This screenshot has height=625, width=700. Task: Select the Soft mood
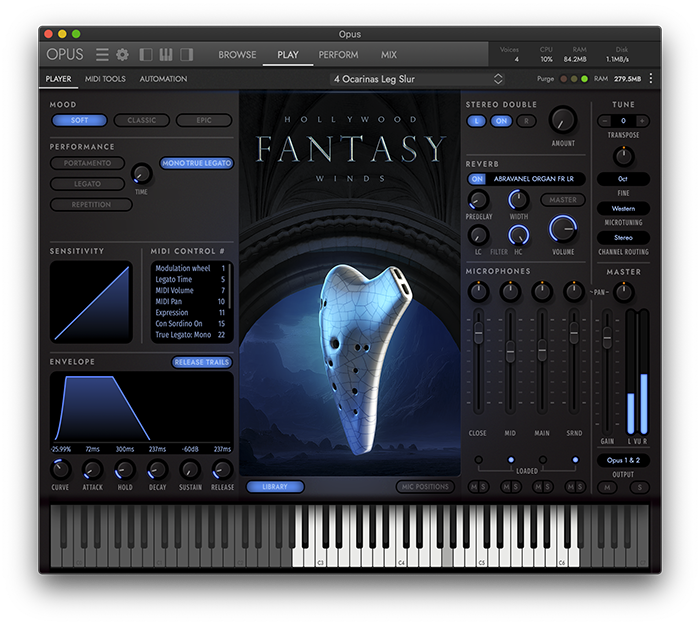click(79, 121)
